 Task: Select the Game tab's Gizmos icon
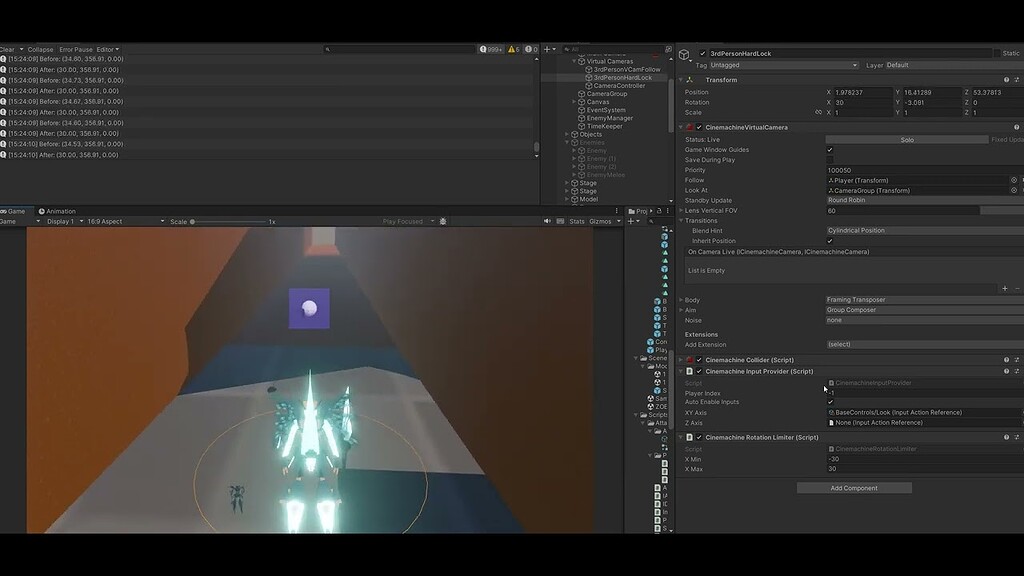601,222
